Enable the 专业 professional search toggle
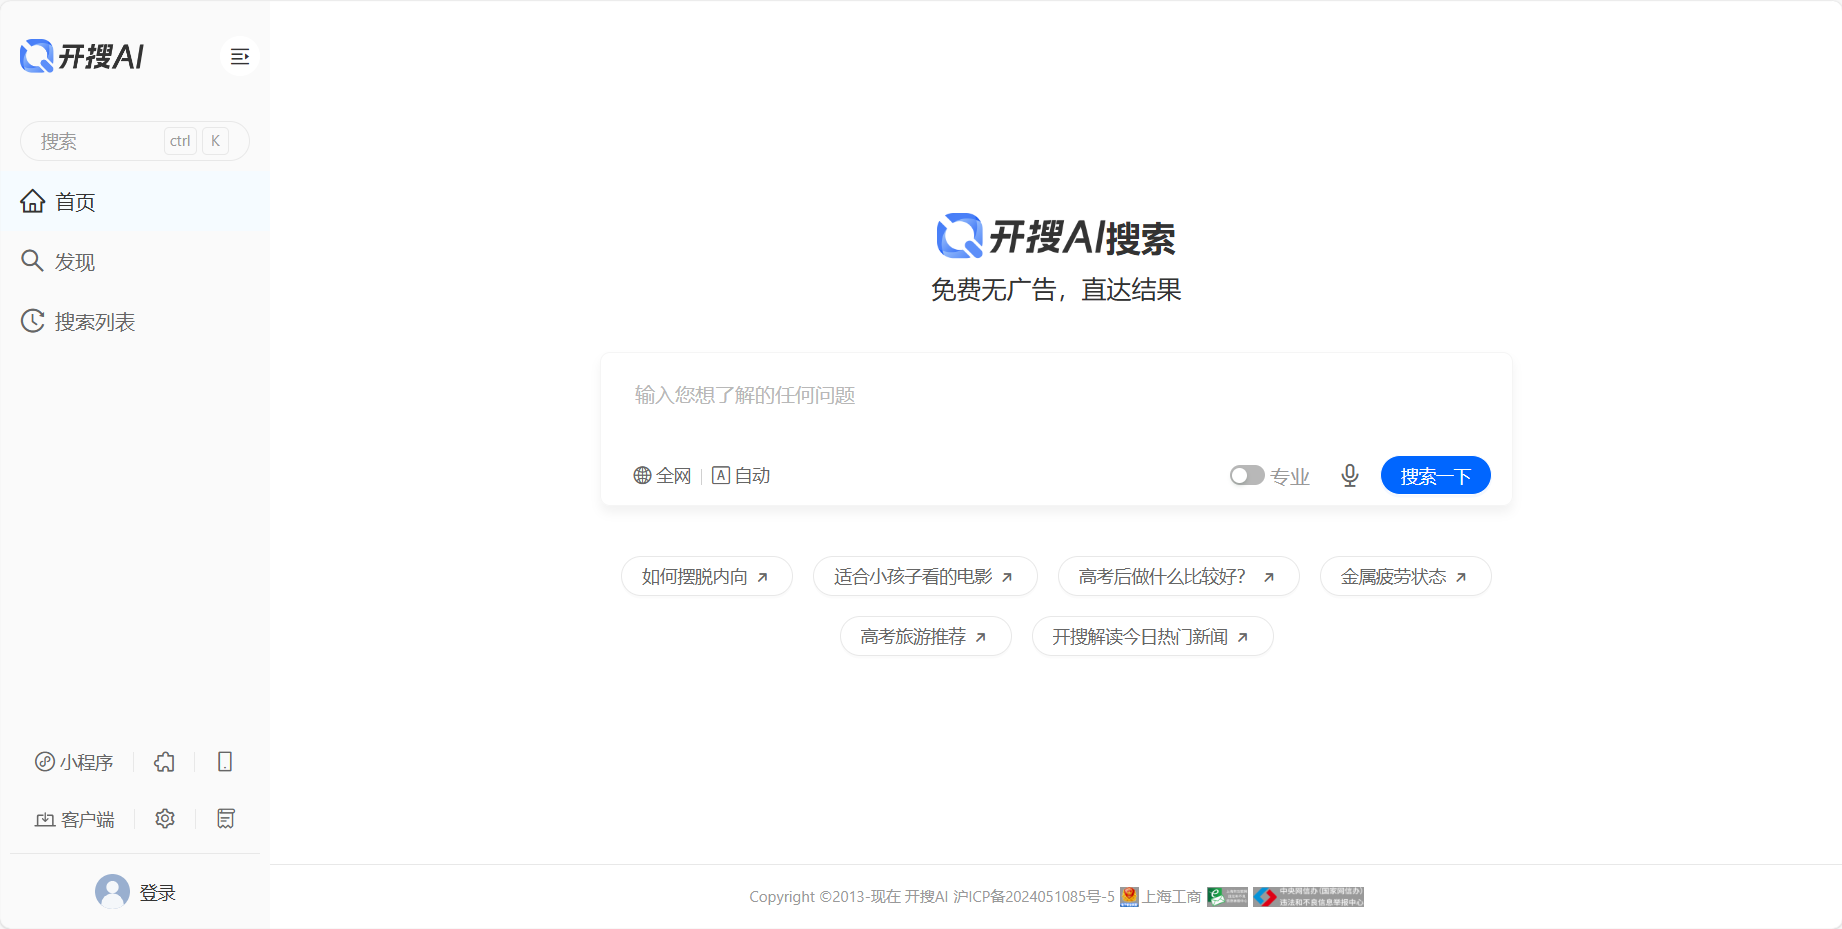Viewport: 1842px width, 929px height. [x=1247, y=475]
